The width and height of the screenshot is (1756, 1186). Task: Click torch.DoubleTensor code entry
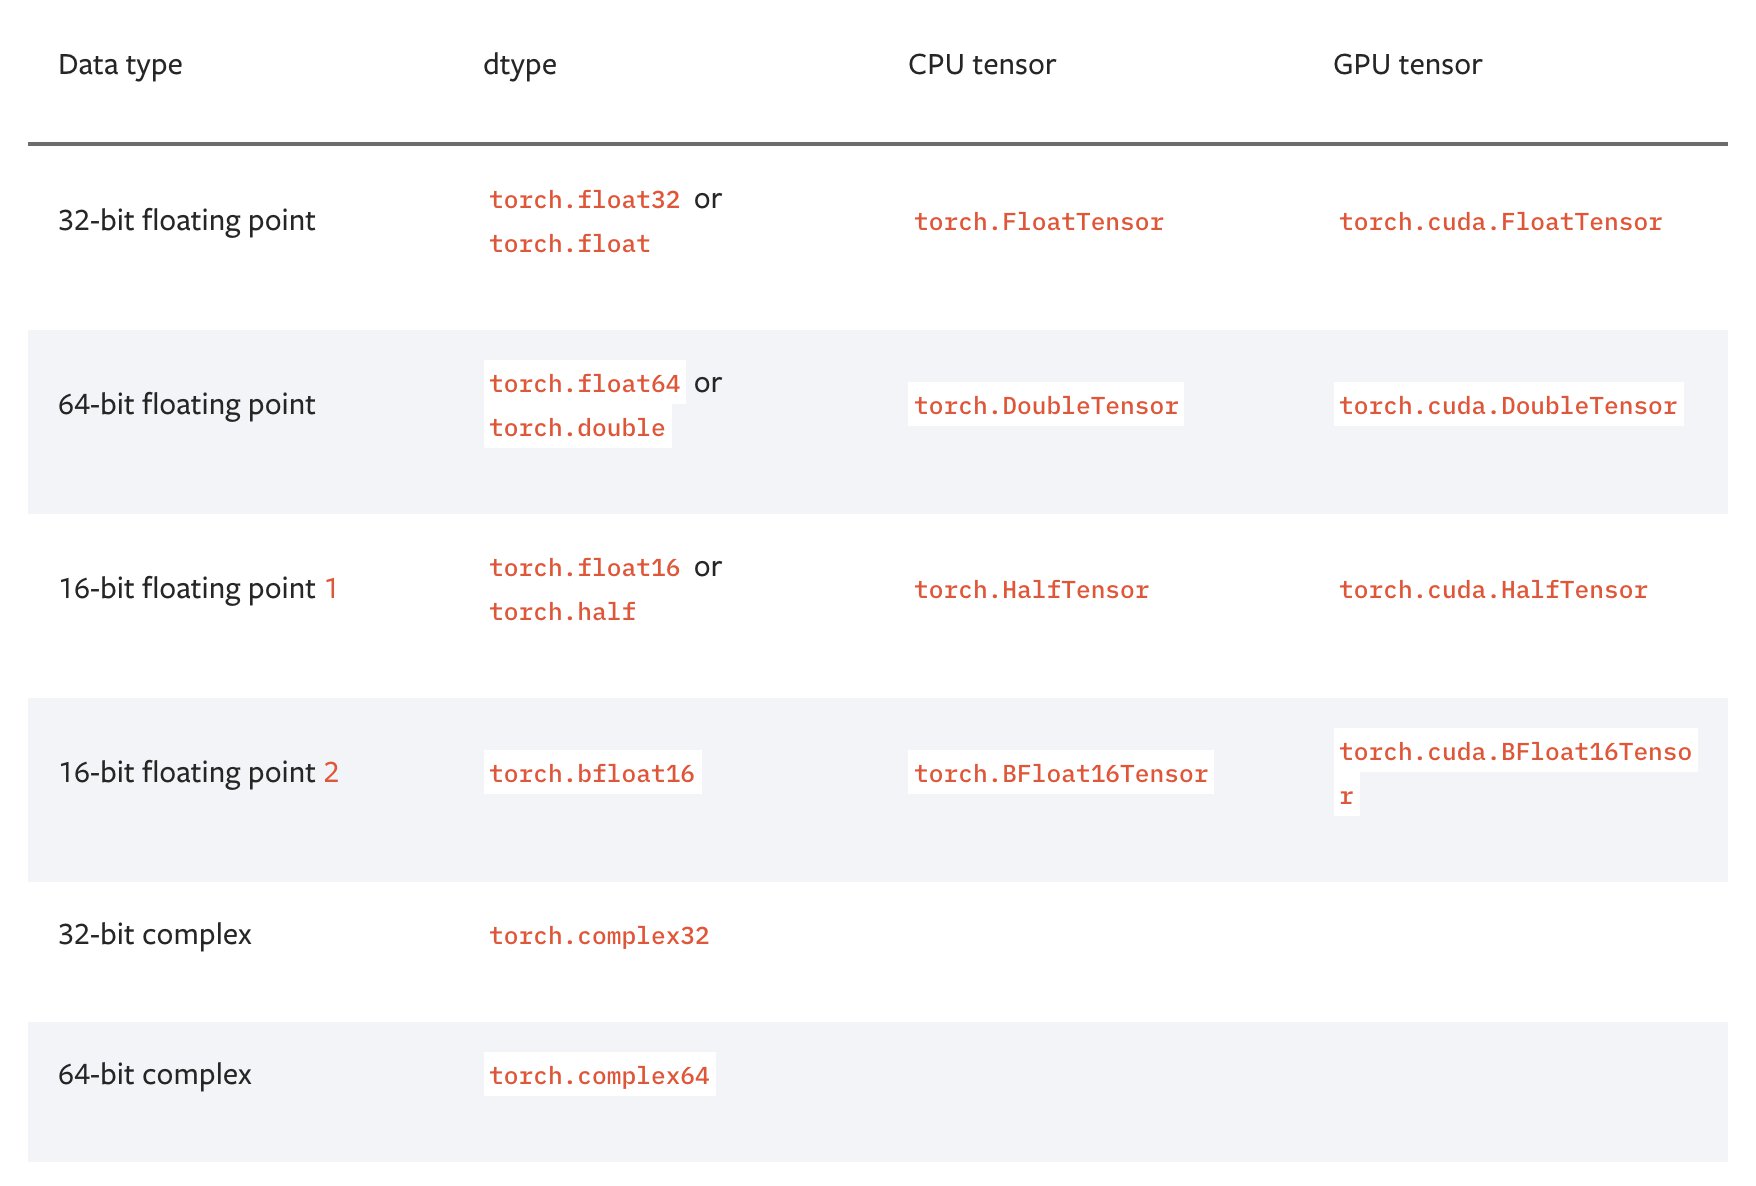[1045, 406]
